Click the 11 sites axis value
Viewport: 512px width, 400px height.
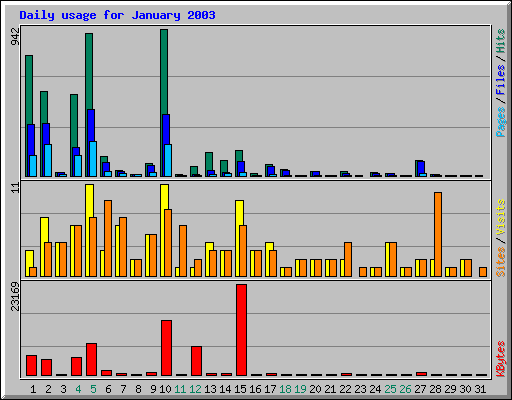15,188
